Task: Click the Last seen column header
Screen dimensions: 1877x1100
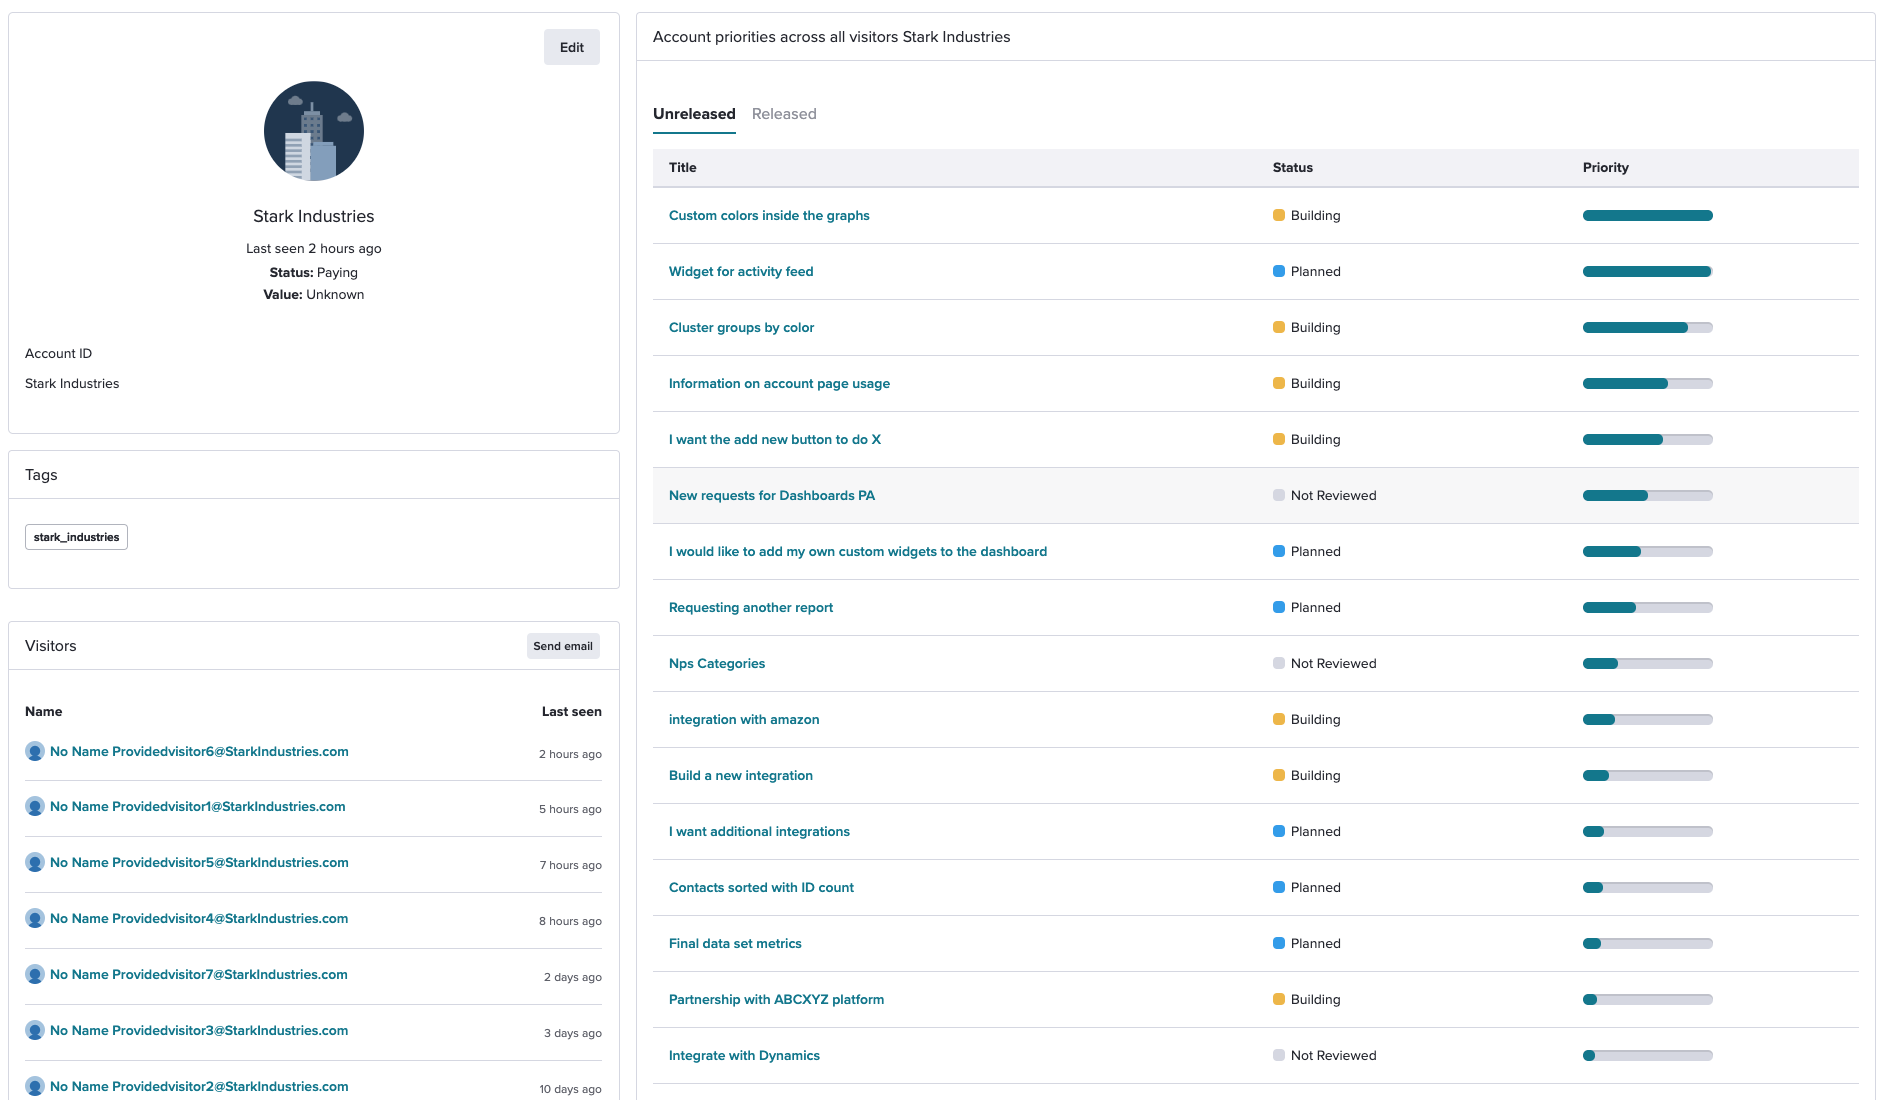Action: (571, 711)
